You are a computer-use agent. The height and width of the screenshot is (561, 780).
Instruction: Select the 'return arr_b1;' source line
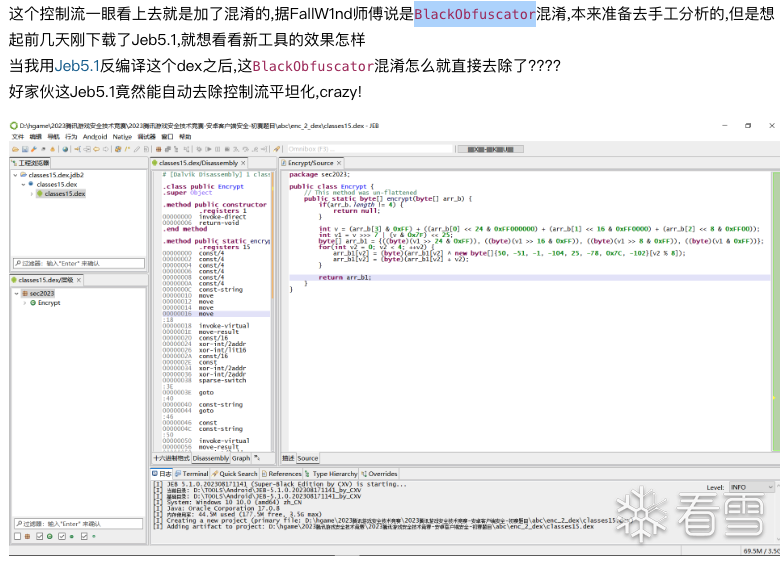[344, 277]
